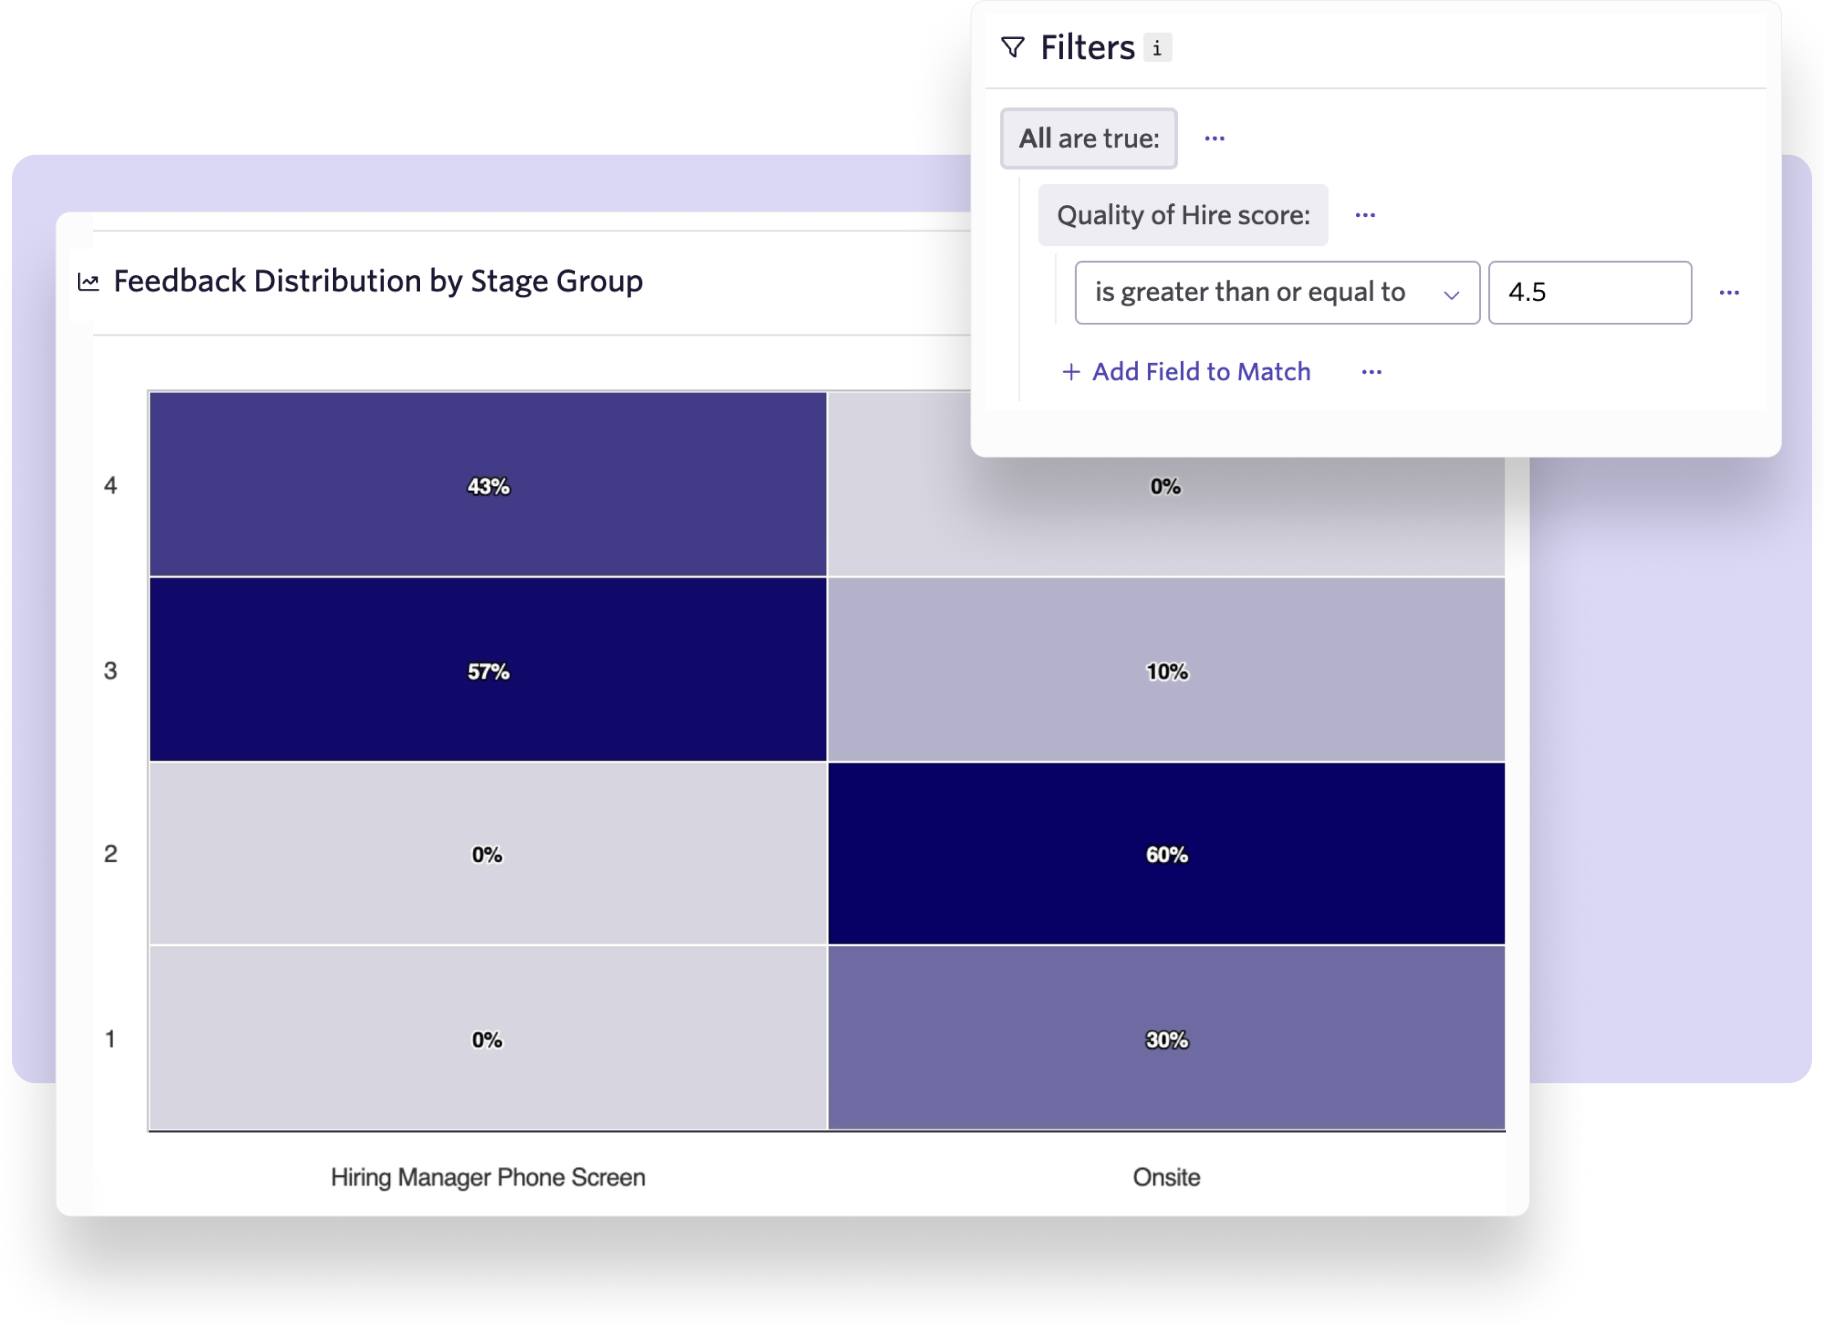Click the Quality of Hire score field chip
Image resolution: width=1824 pixels, height=1323 pixels.
1183,215
